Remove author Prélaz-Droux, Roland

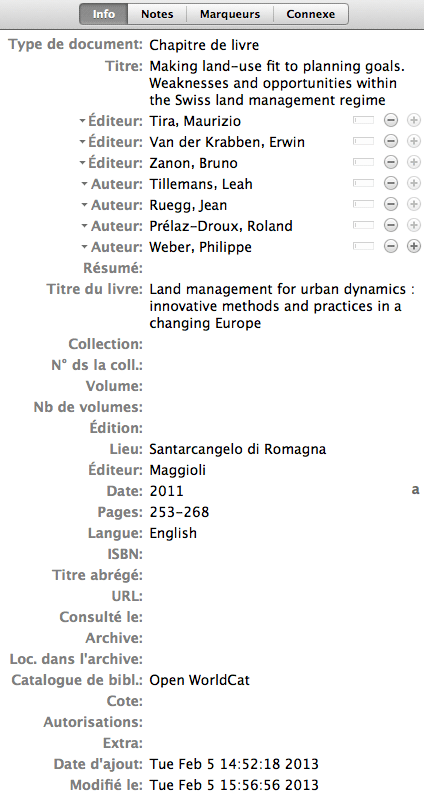pos(391,226)
